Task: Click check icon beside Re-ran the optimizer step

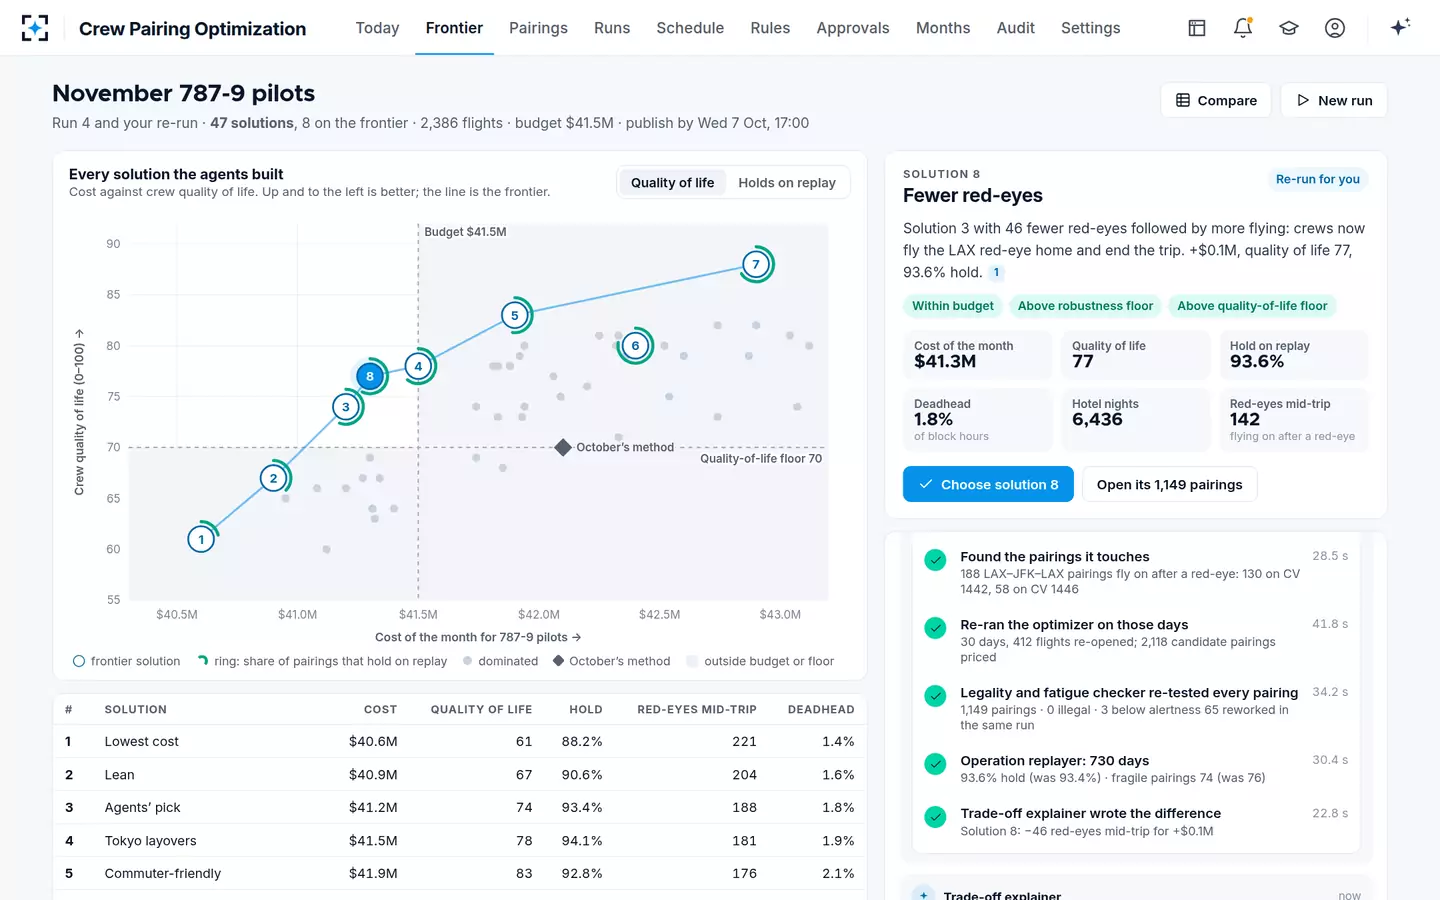Action: coord(935,628)
